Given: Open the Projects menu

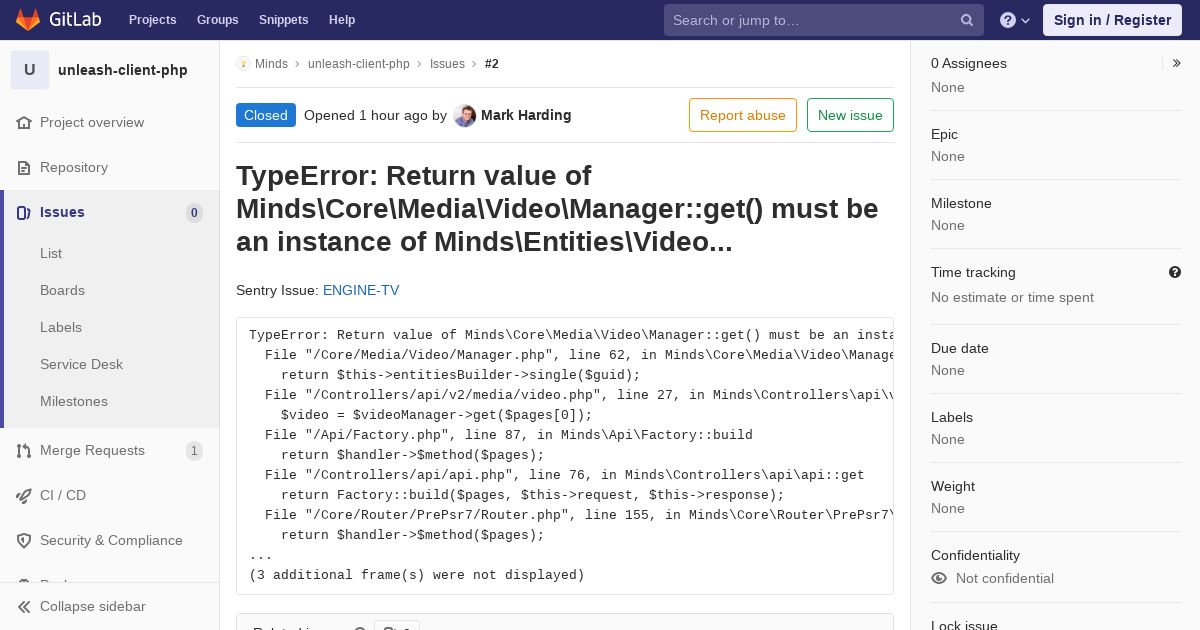Looking at the screenshot, I should (152, 20).
